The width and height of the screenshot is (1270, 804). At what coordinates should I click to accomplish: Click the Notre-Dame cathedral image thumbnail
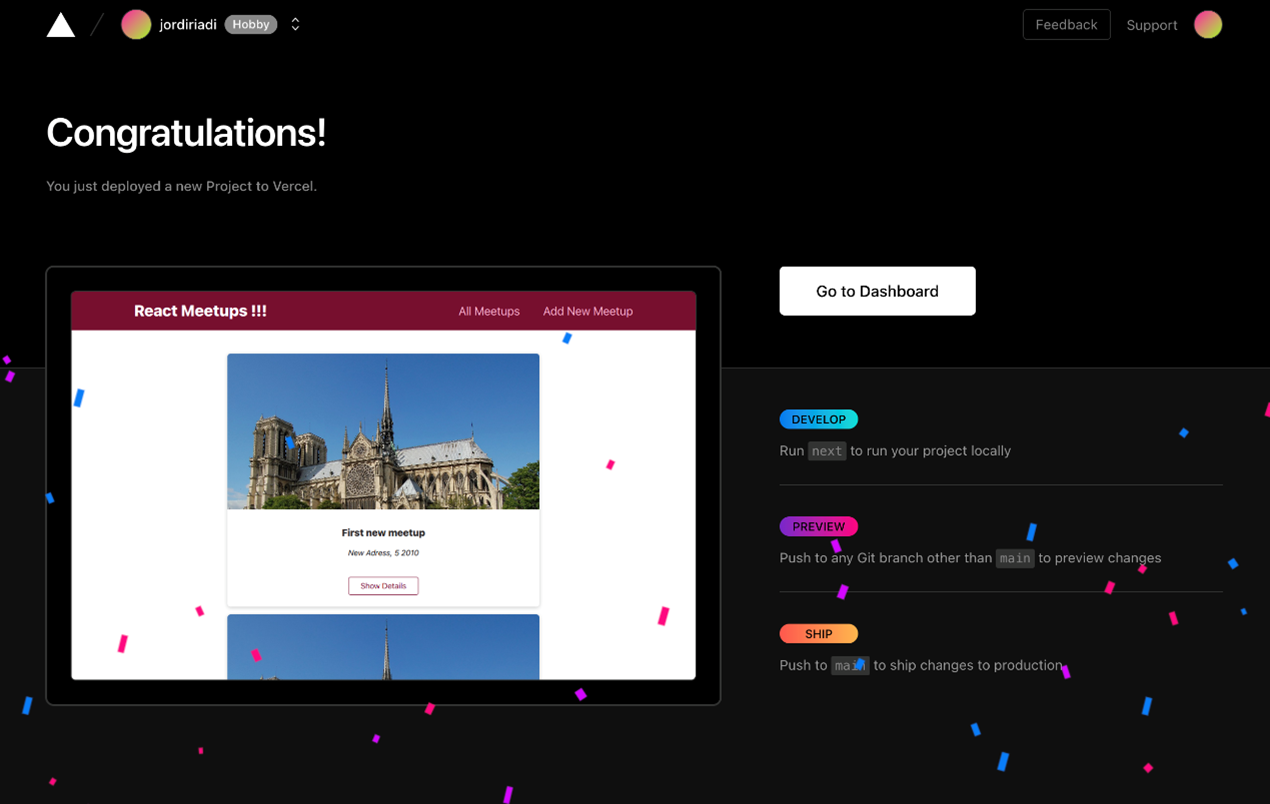[x=383, y=431]
